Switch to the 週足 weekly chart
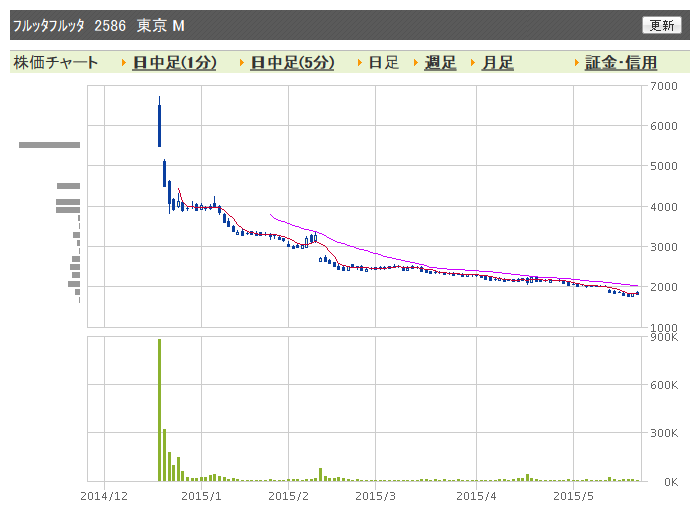 (440, 62)
